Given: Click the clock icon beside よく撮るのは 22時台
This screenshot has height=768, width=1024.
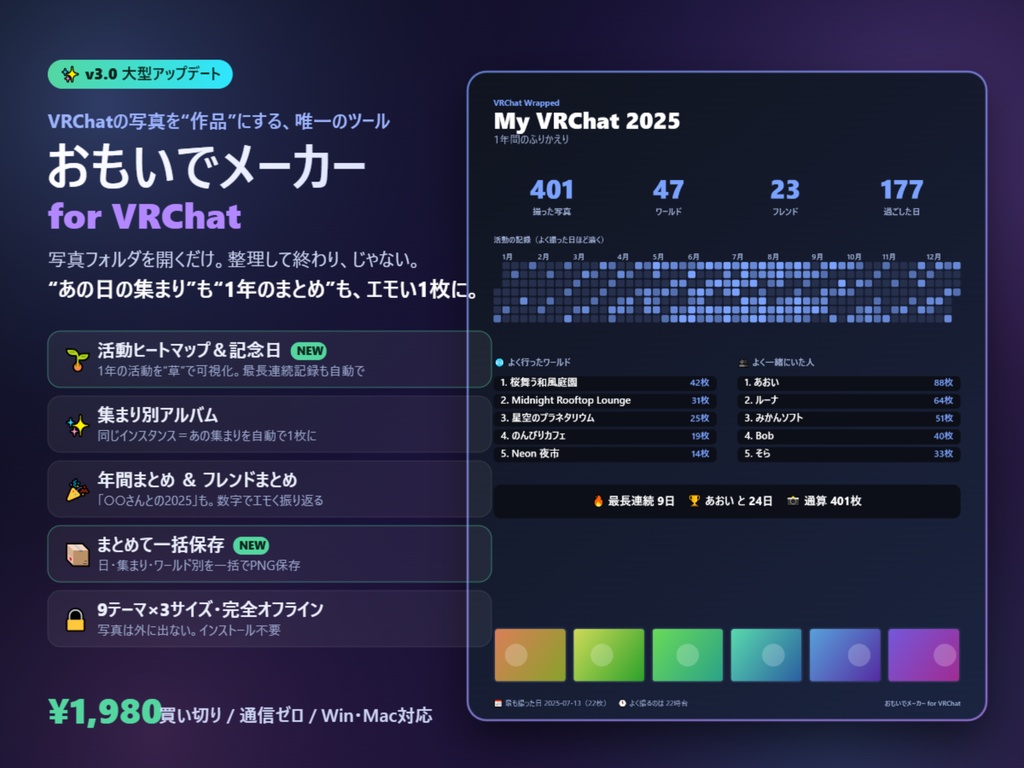Looking at the screenshot, I should pos(622,703).
